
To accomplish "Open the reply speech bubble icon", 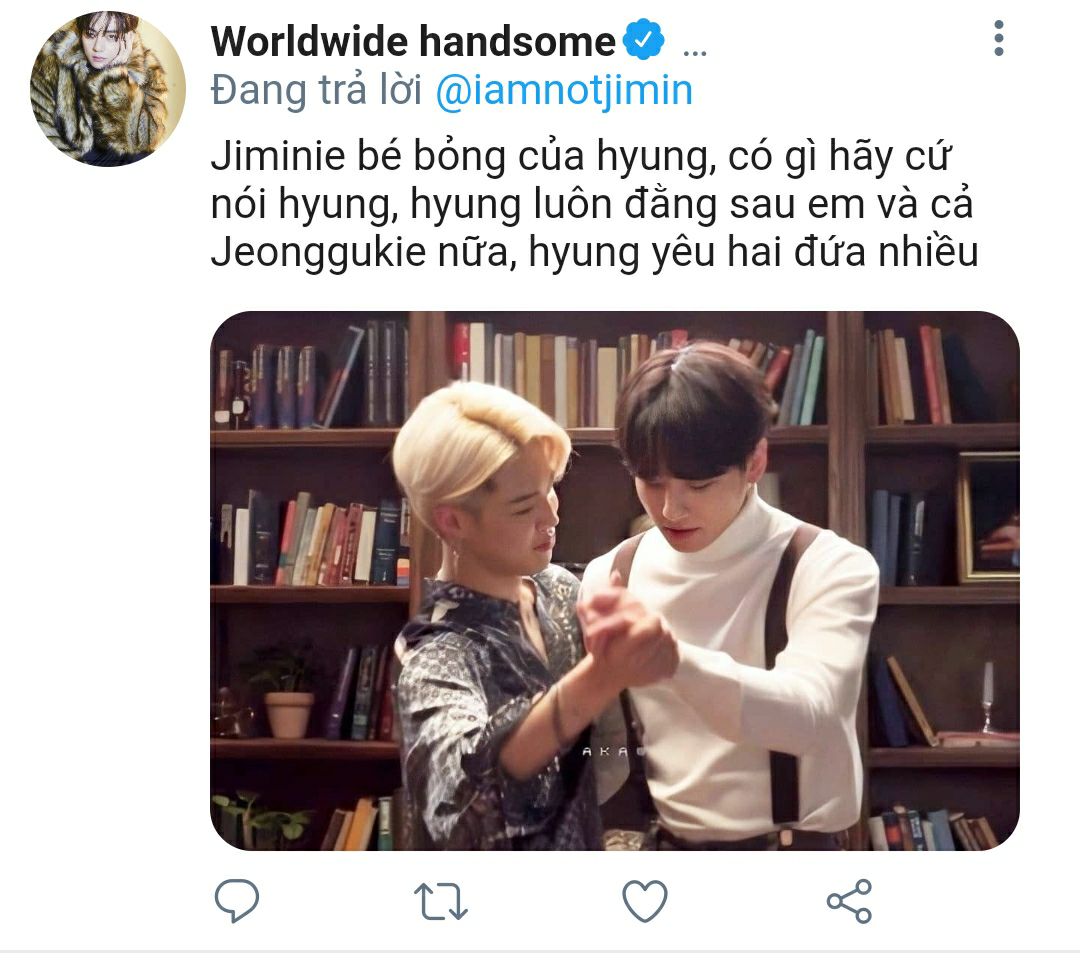I will point(236,900).
